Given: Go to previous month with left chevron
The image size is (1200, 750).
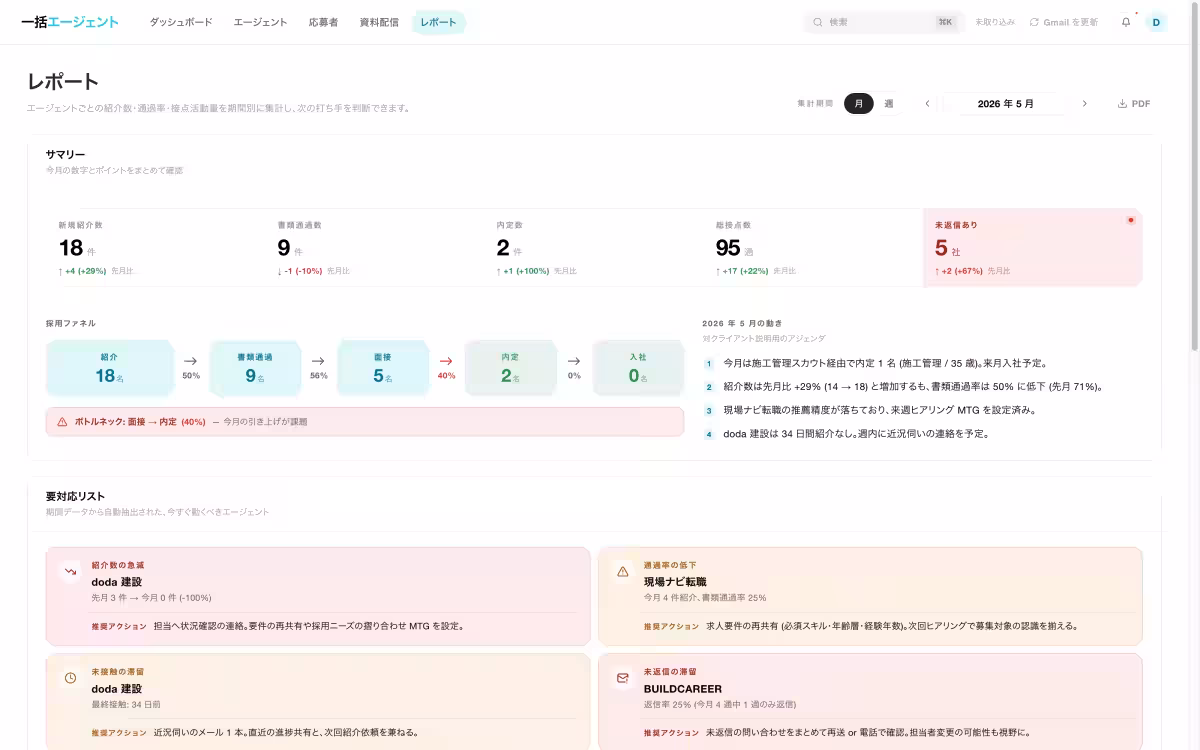Looking at the screenshot, I should click(x=928, y=104).
